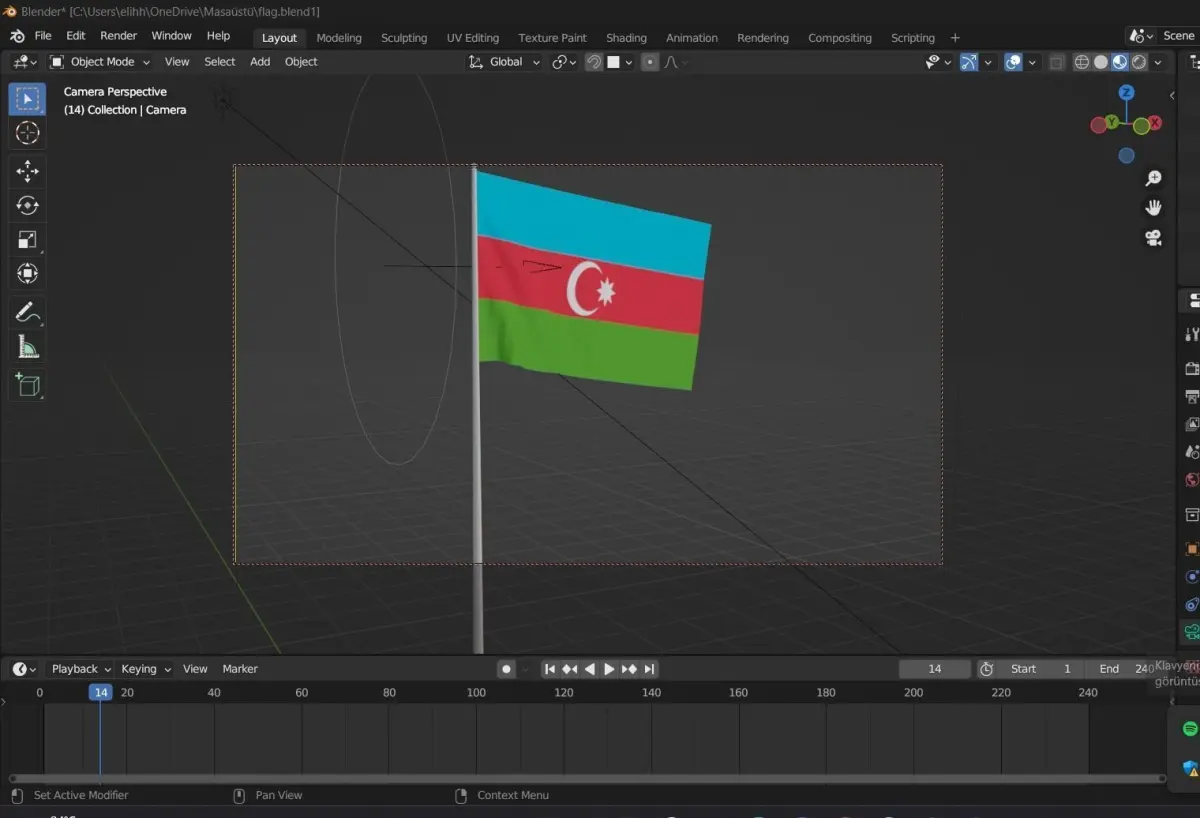Viewport: 1200px width, 818px height.
Task: Open the timeline editor type dropdown
Action: [x=25, y=669]
